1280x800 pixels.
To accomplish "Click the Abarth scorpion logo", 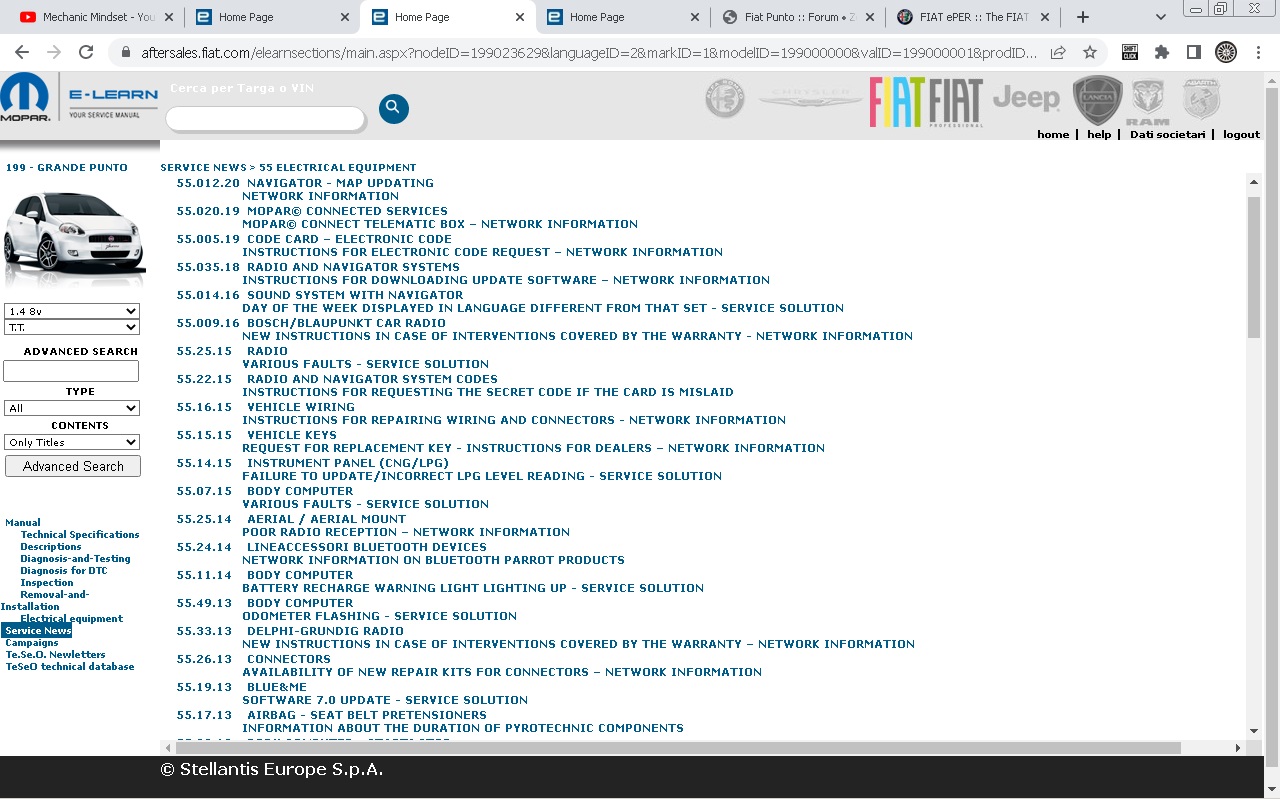I will [x=1201, y=100].
